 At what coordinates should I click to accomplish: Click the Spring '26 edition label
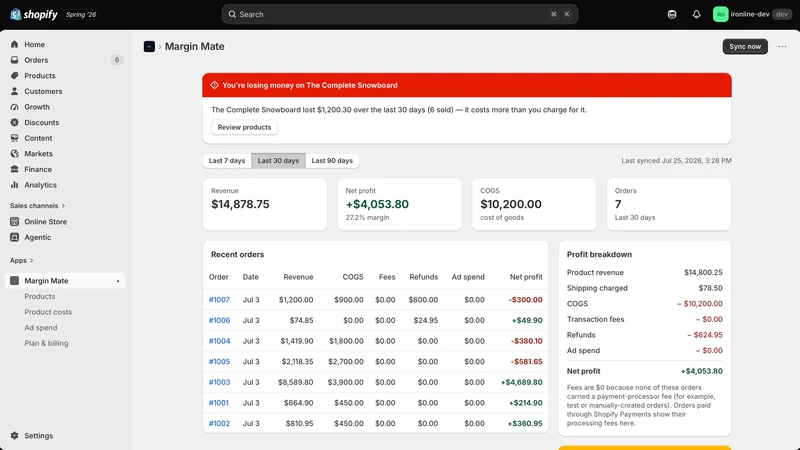(81, 14)
